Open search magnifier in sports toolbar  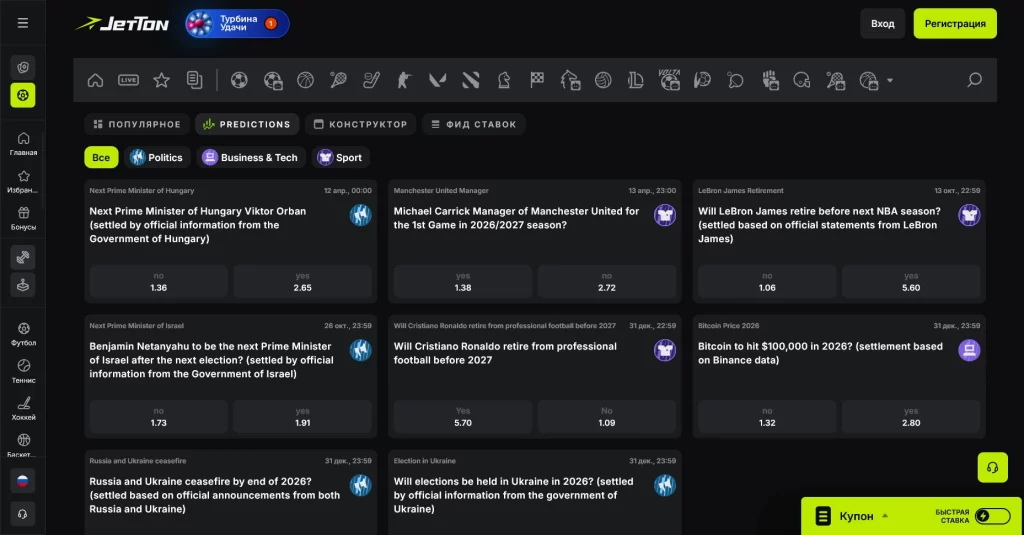(x=974, y=80)
